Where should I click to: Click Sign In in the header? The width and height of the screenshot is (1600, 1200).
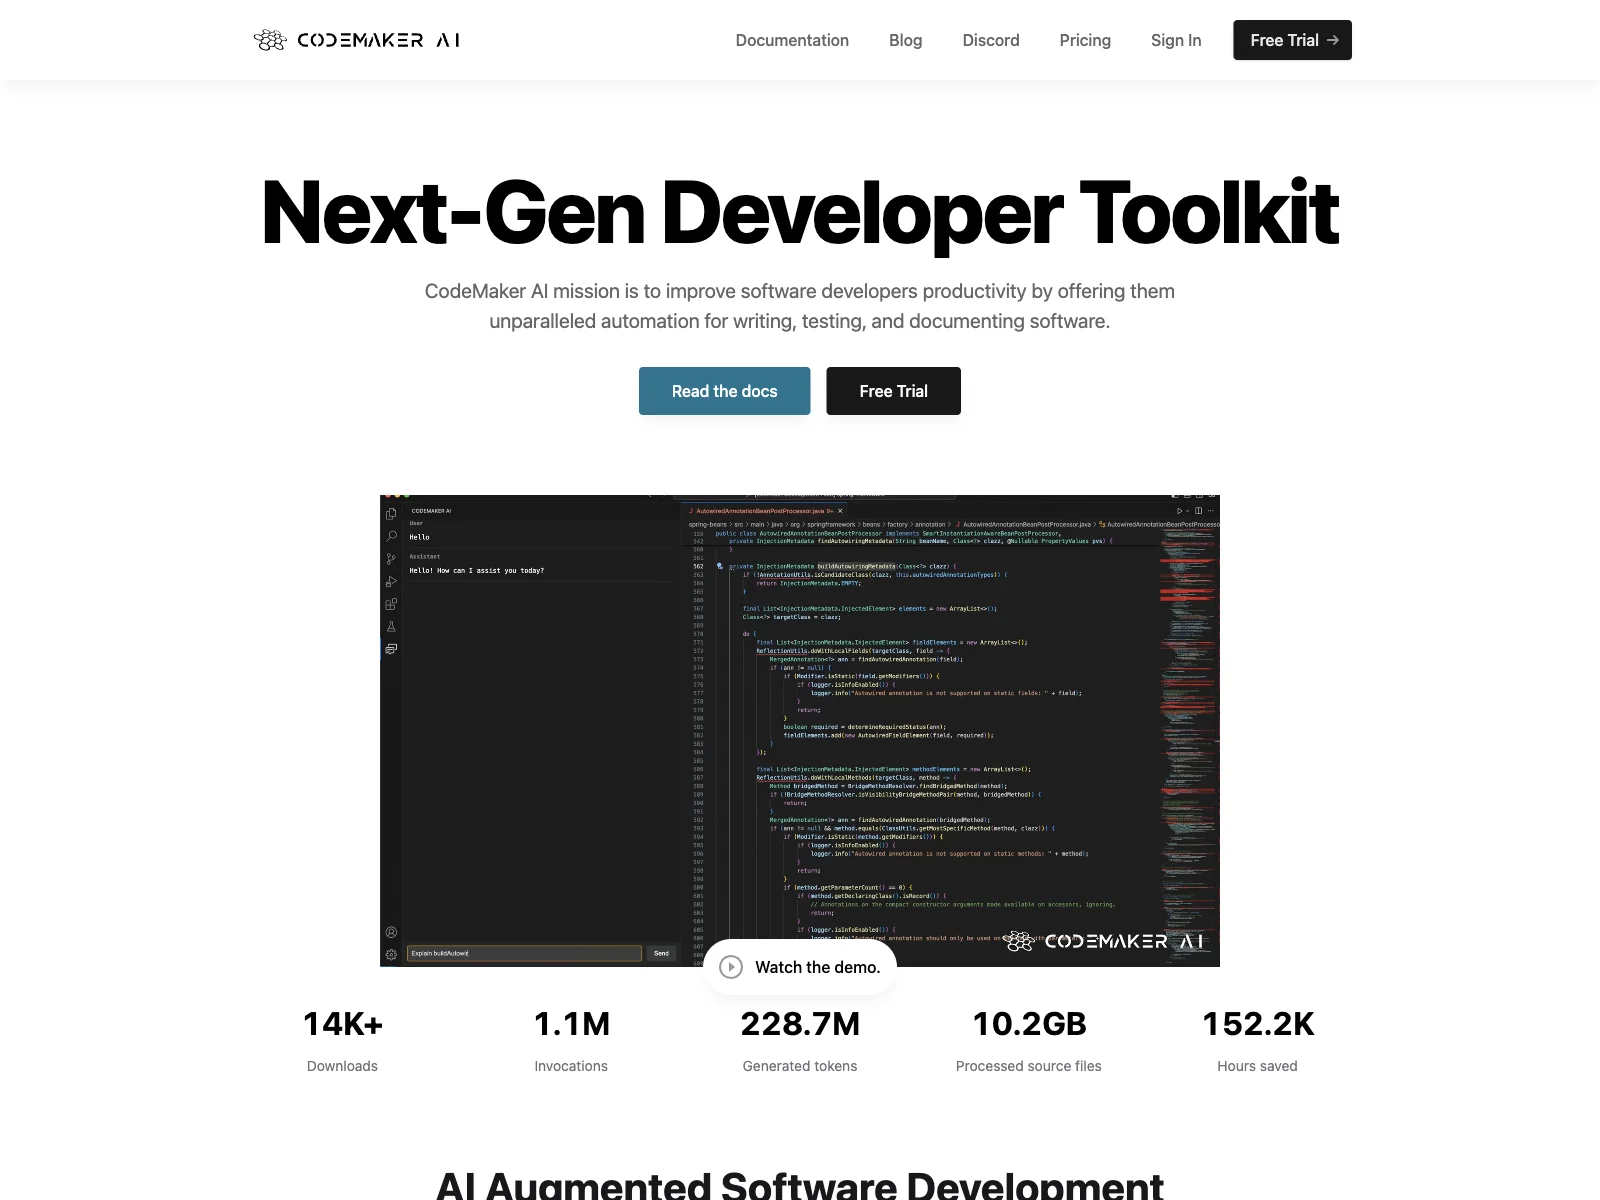point(1176,40)
